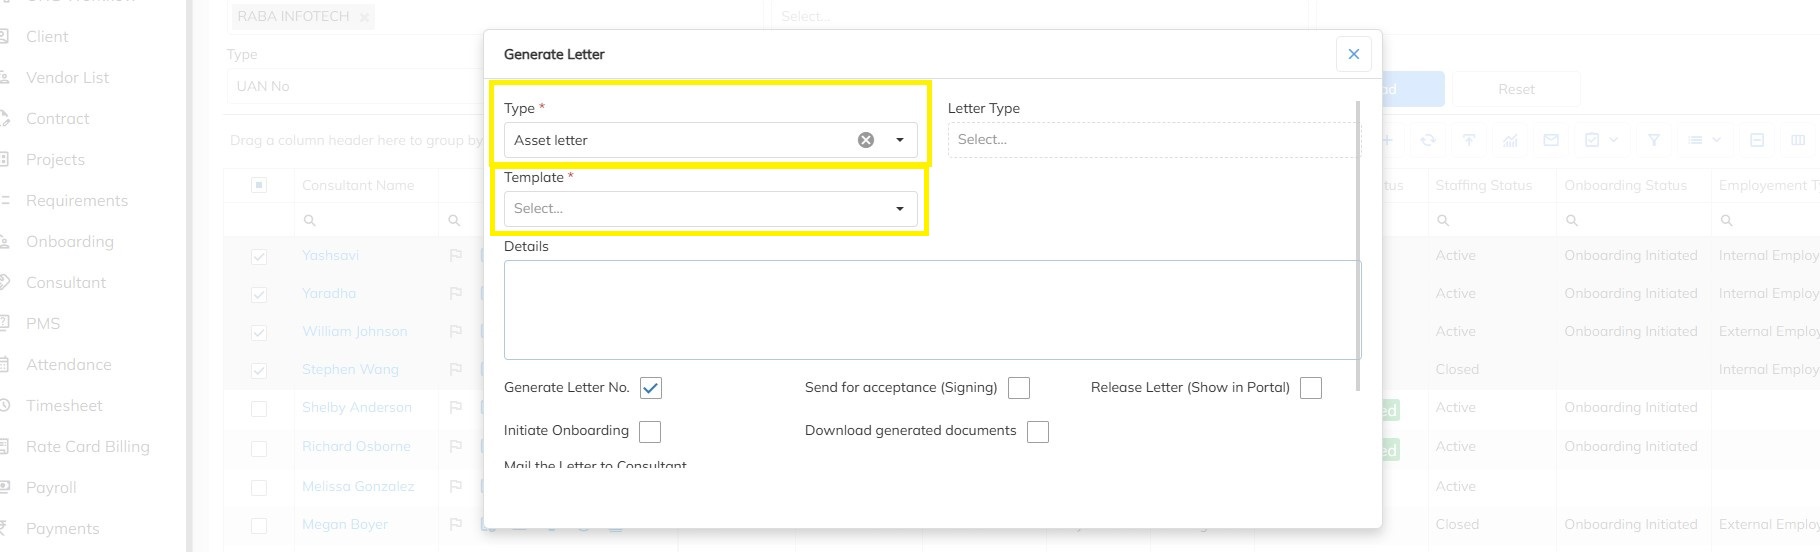Close the Generate Letter dialog
This screenshot has width=1820, height=552.
pyautogui.click(x=1353, y=54)
